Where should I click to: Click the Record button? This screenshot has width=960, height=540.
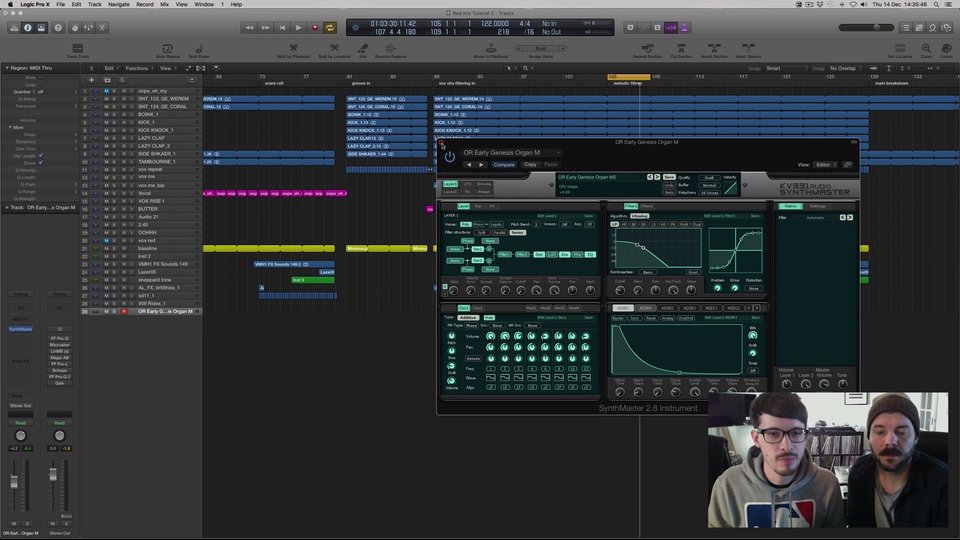(x=315, y=28)
